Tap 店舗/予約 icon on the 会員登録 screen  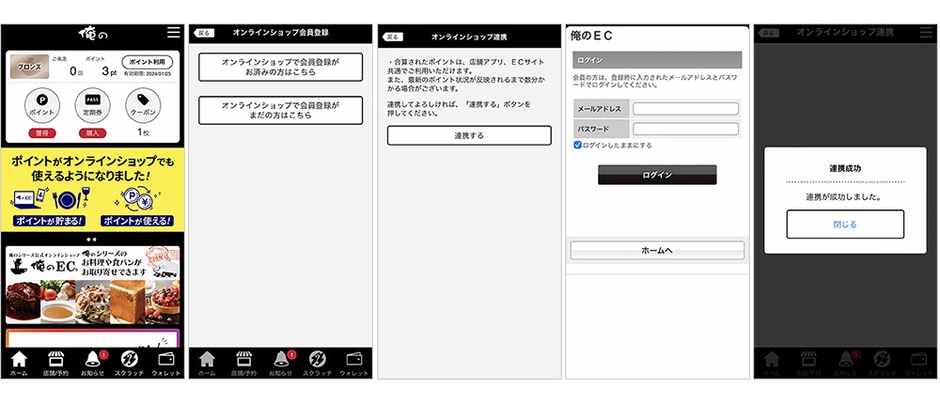click(243, 361)
